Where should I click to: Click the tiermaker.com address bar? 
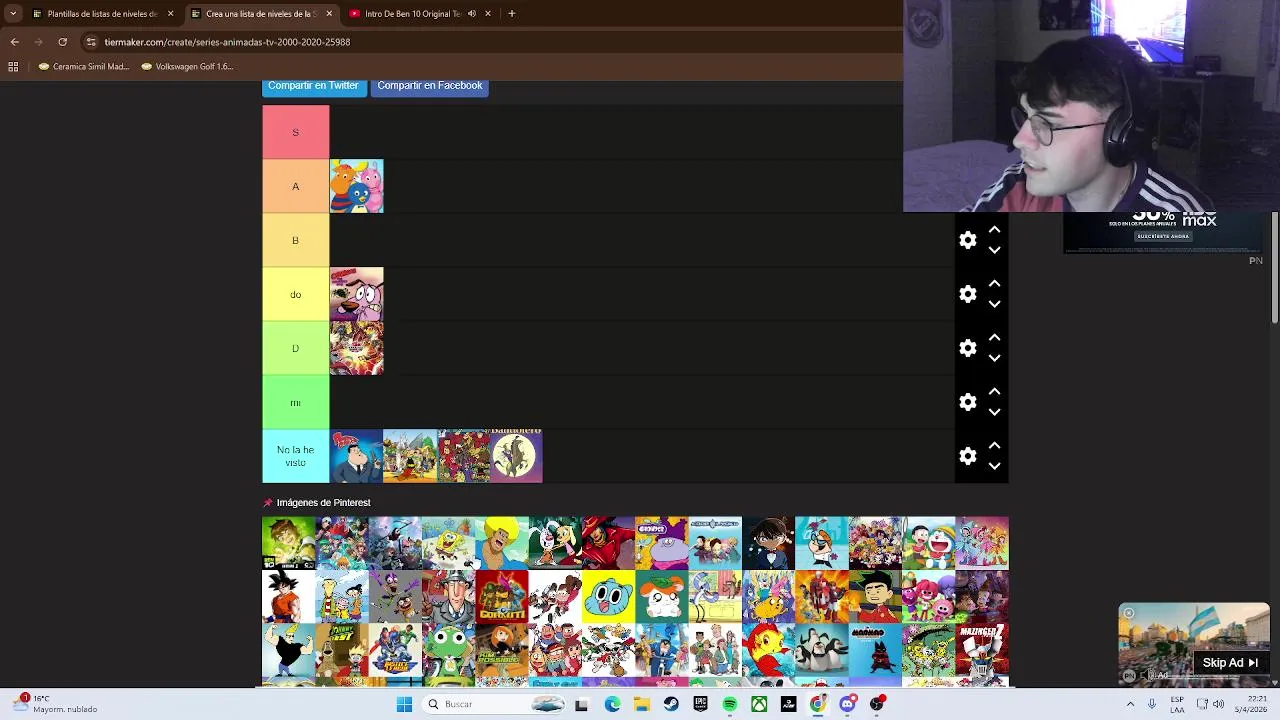[490, 42]
